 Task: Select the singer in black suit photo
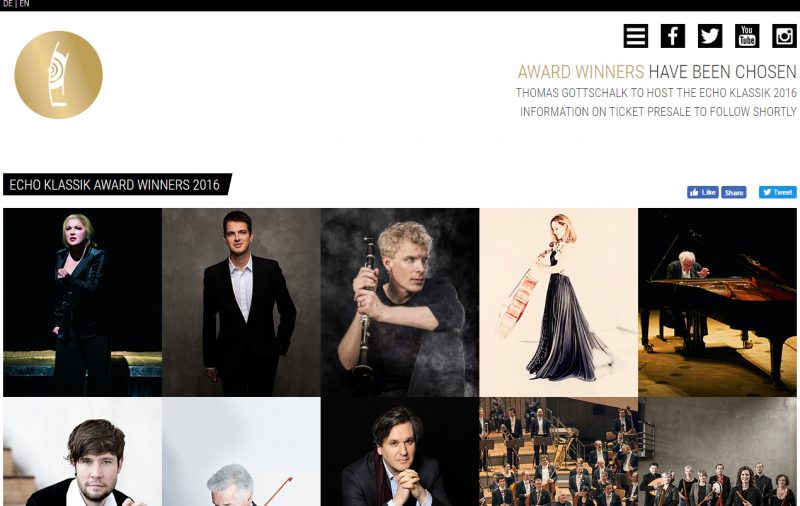pos(241,302)
